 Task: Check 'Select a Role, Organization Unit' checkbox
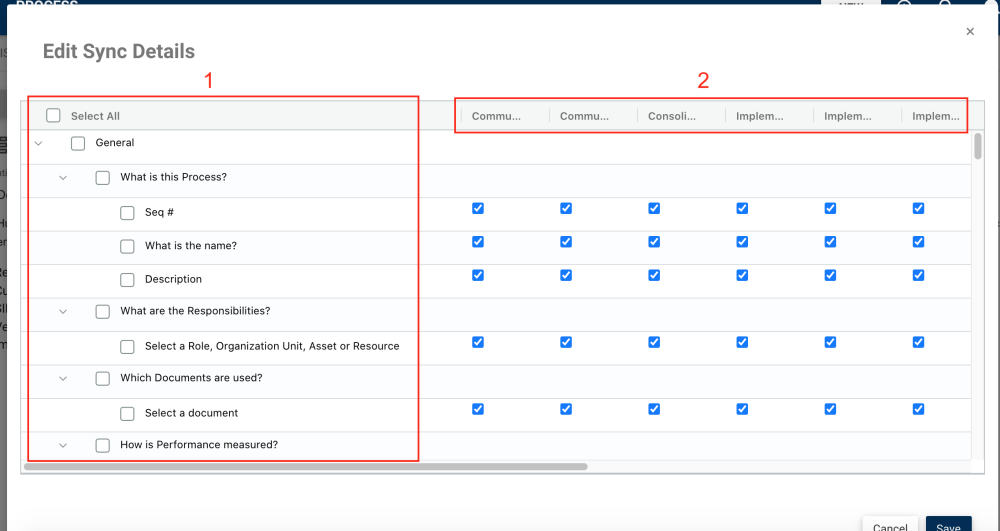[127, 347]
